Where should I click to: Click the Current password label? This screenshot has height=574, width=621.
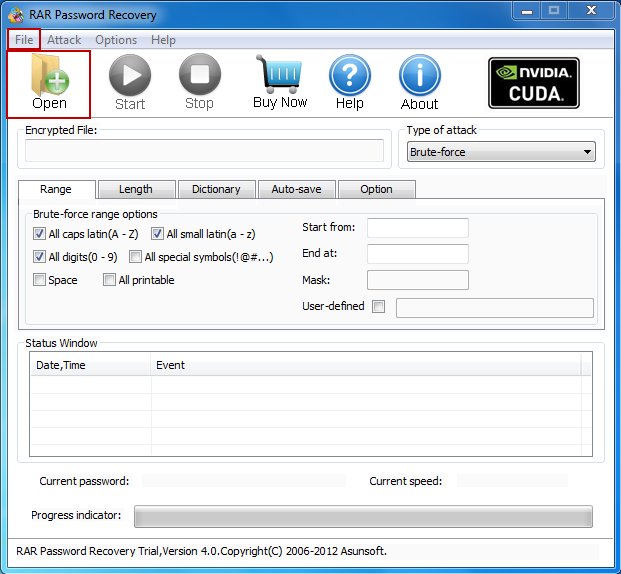click(x=84, y=481)
